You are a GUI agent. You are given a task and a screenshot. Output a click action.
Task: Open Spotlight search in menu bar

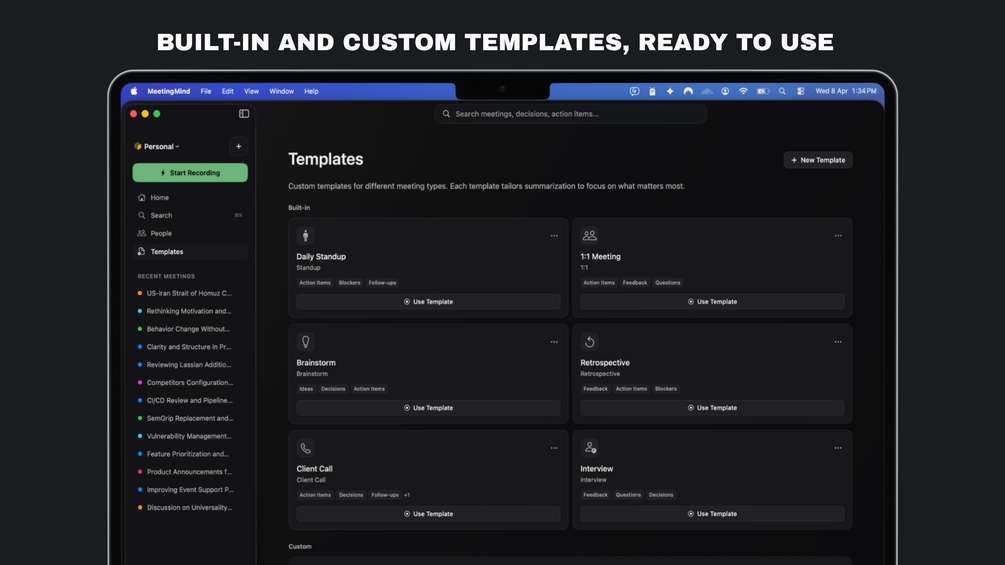(782, 92)
